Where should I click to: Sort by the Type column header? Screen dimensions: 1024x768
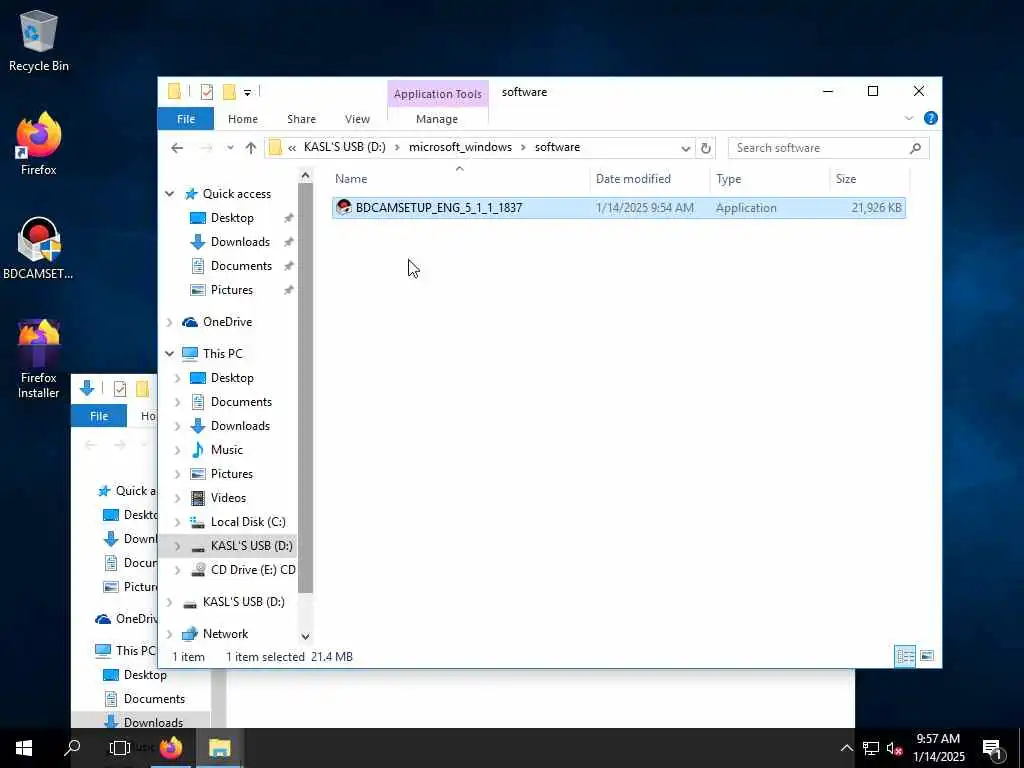click(x=769, y=179)
